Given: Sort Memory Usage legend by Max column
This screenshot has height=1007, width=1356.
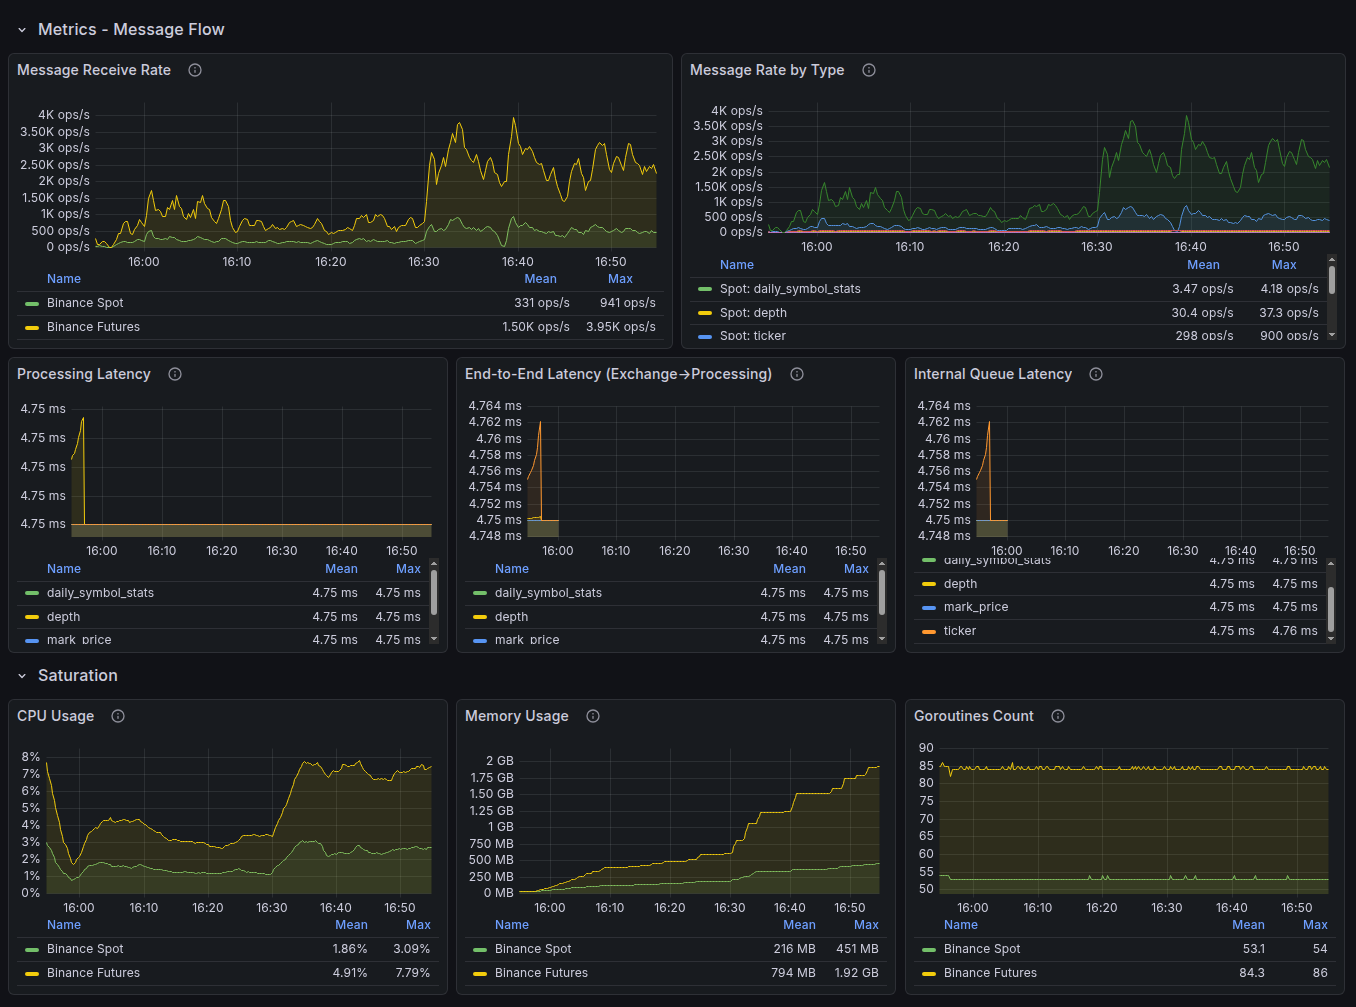Looking at the screenshot, I should coord(865,924).
